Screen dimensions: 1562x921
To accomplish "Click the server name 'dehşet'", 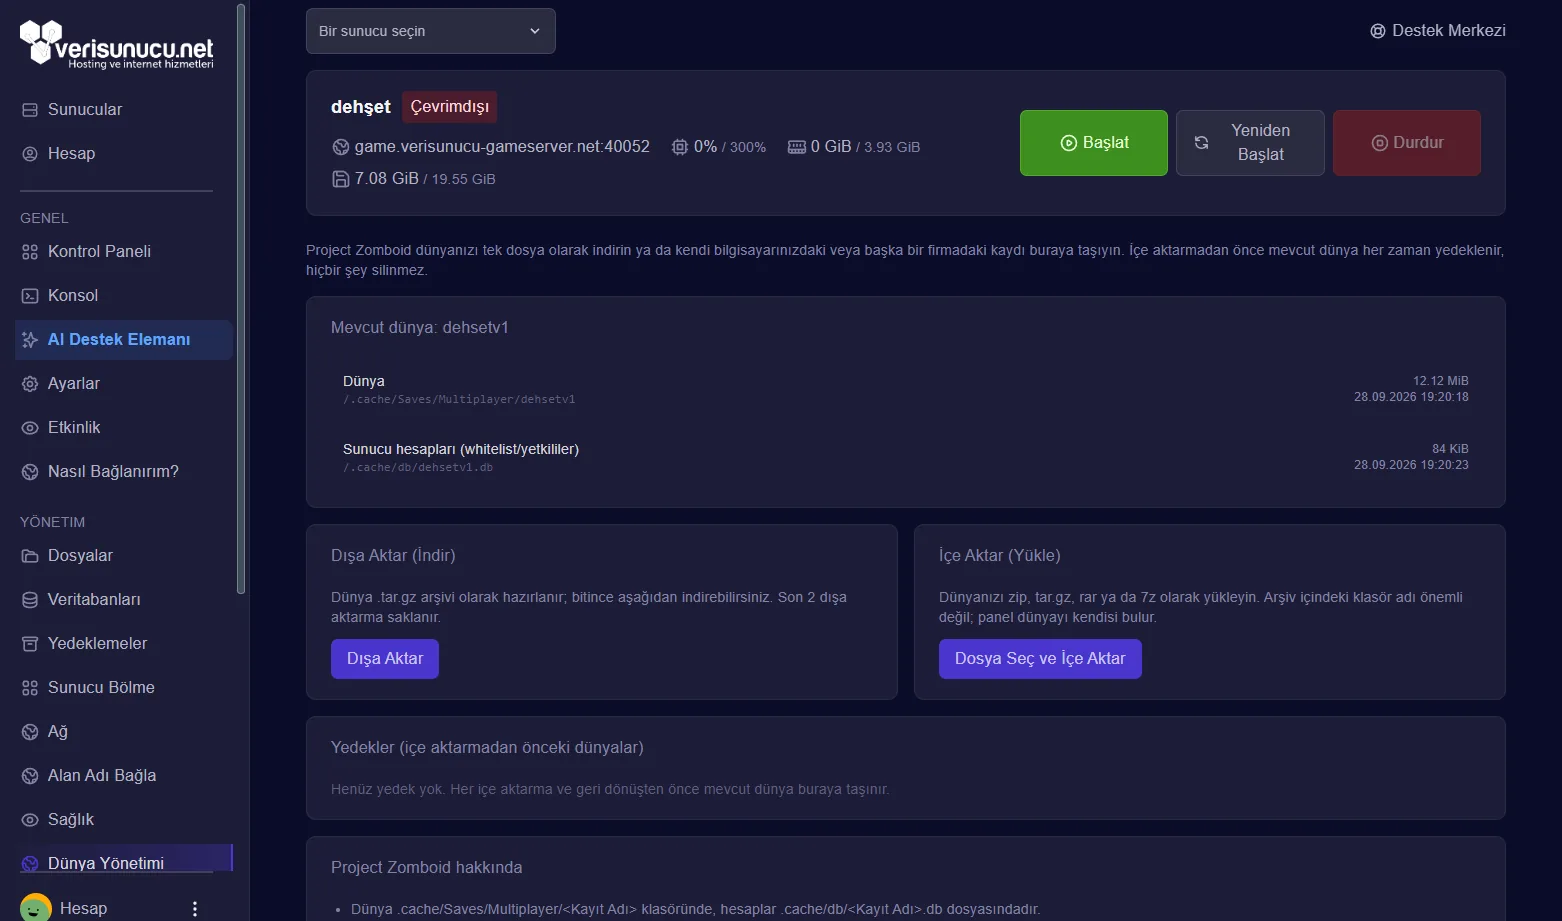I will [361, 107].
